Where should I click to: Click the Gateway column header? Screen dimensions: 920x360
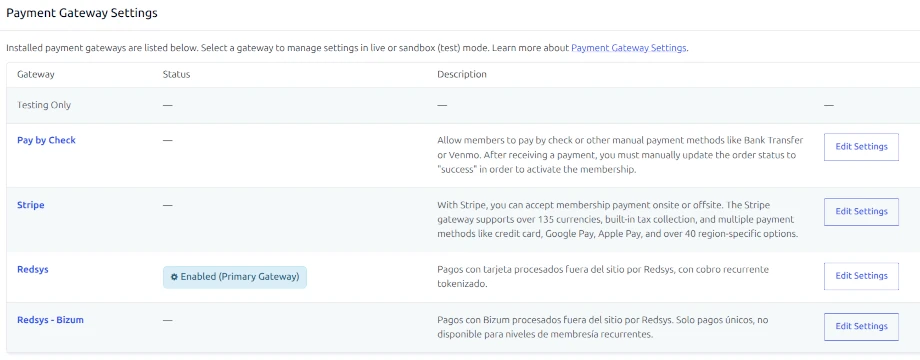[36, 75]
